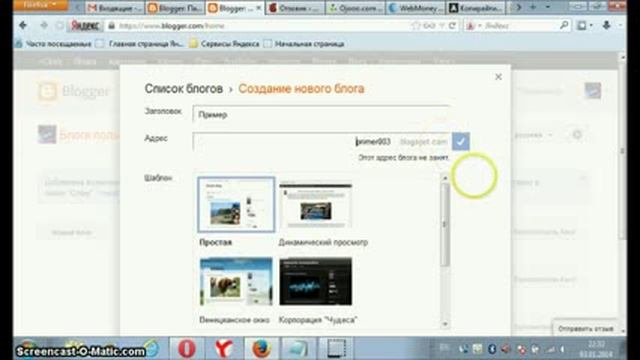Viewport: 640px width, 360px height.
Task: Switch to the WebMoney tab
Action: 416,8
